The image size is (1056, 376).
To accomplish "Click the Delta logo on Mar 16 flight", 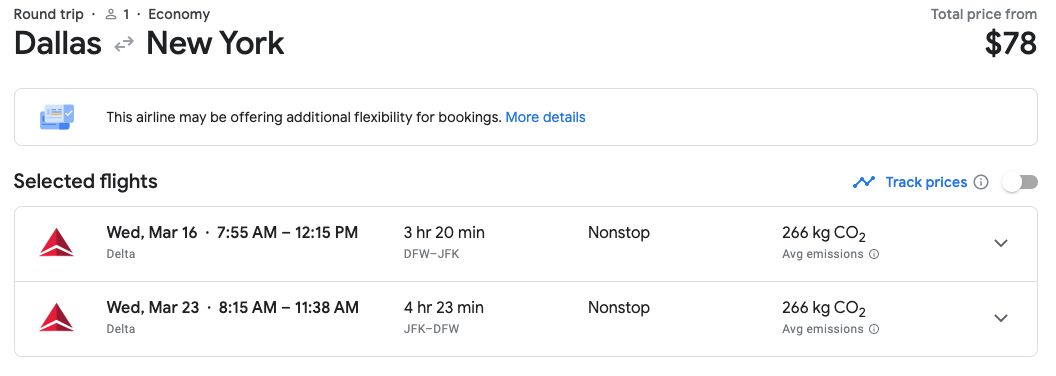I will click(57, 243).
